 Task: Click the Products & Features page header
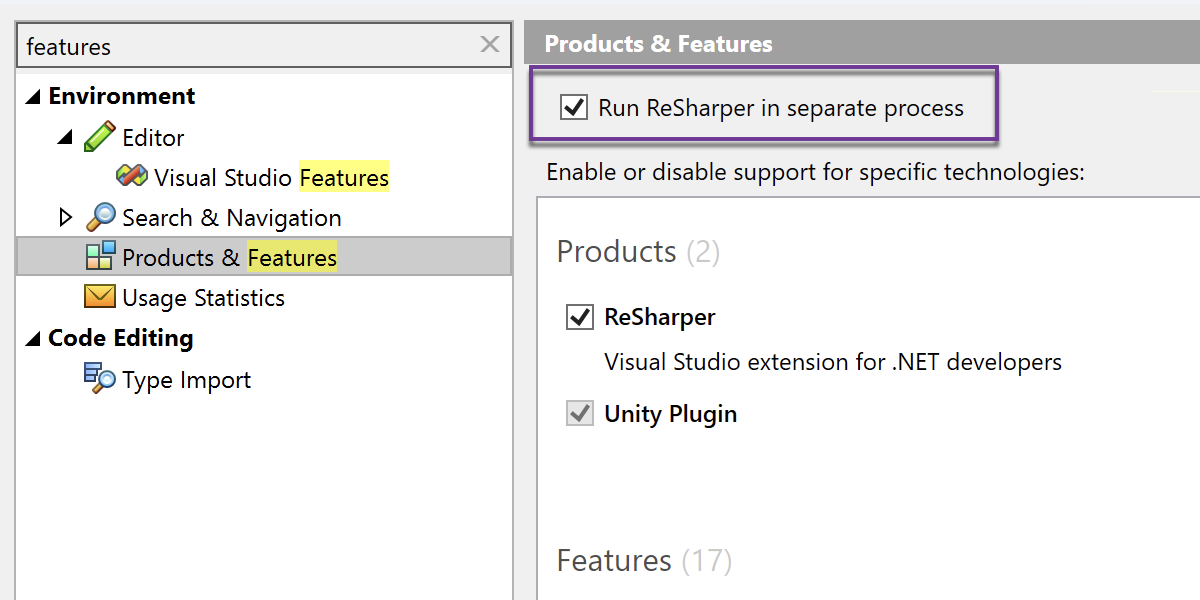[659, 44]
